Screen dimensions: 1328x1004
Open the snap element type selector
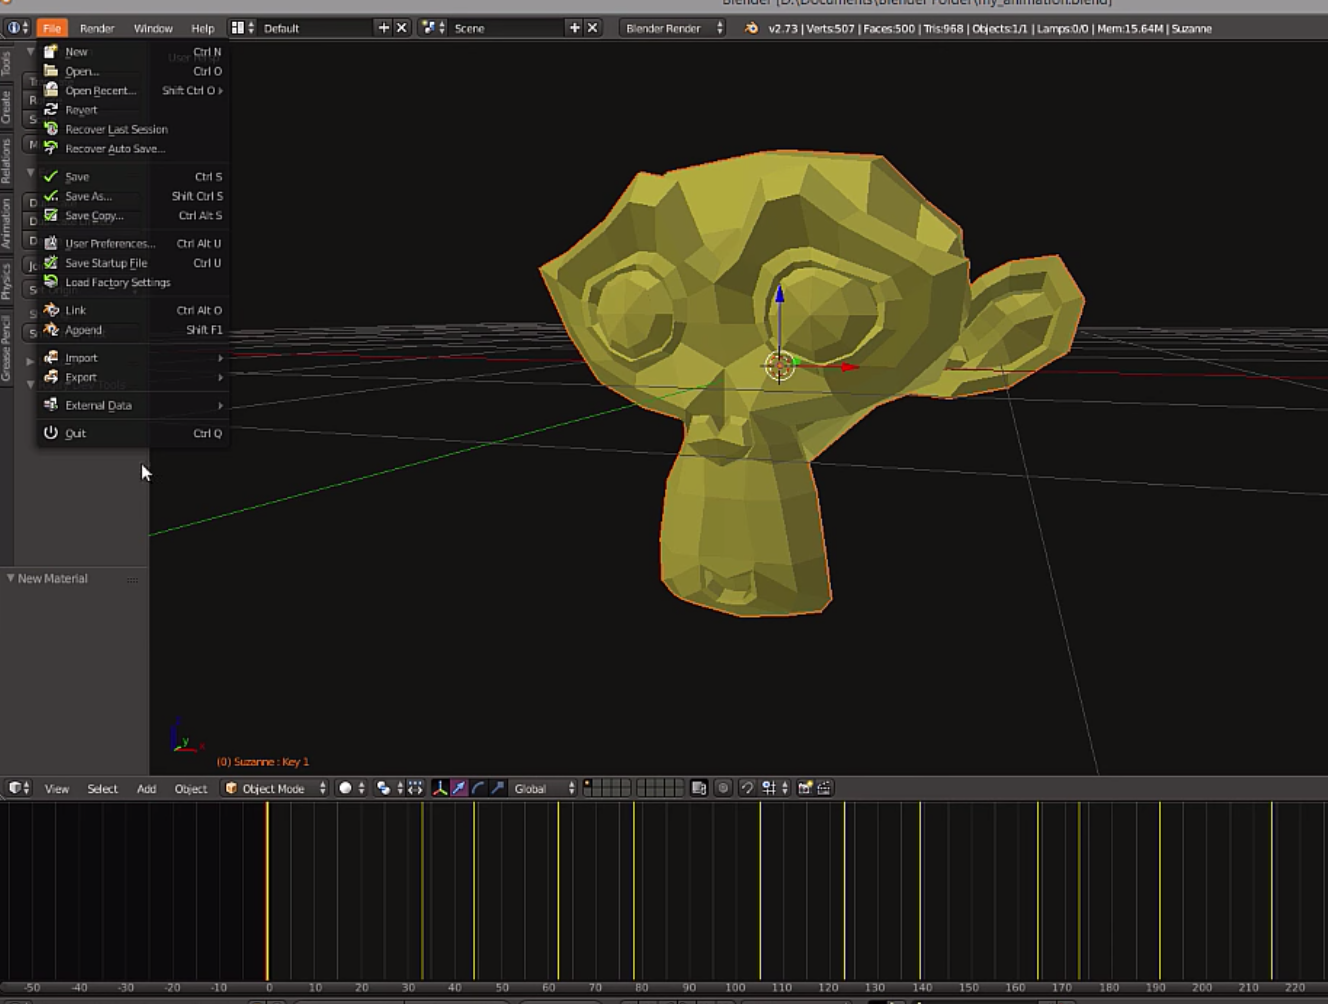[x=775, y=788]
